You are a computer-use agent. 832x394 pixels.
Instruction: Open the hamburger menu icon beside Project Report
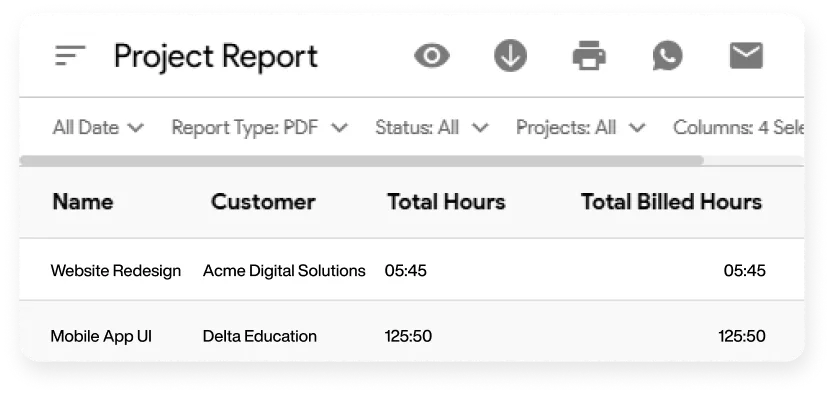click(x=70, y=56)
